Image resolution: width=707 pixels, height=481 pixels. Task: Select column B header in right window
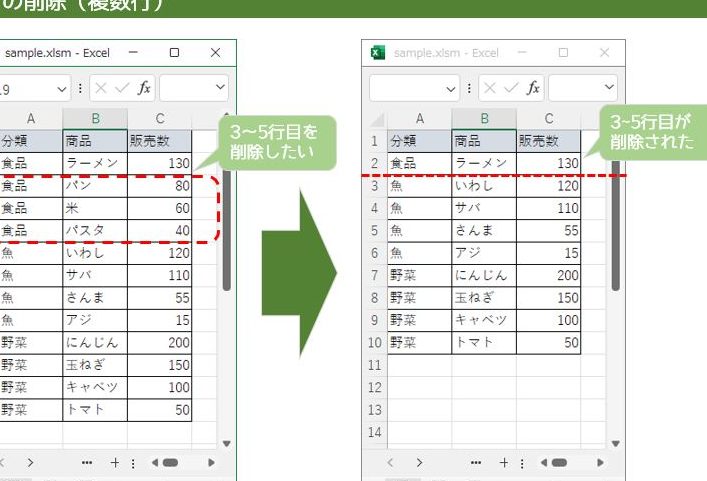pos(484,119)
